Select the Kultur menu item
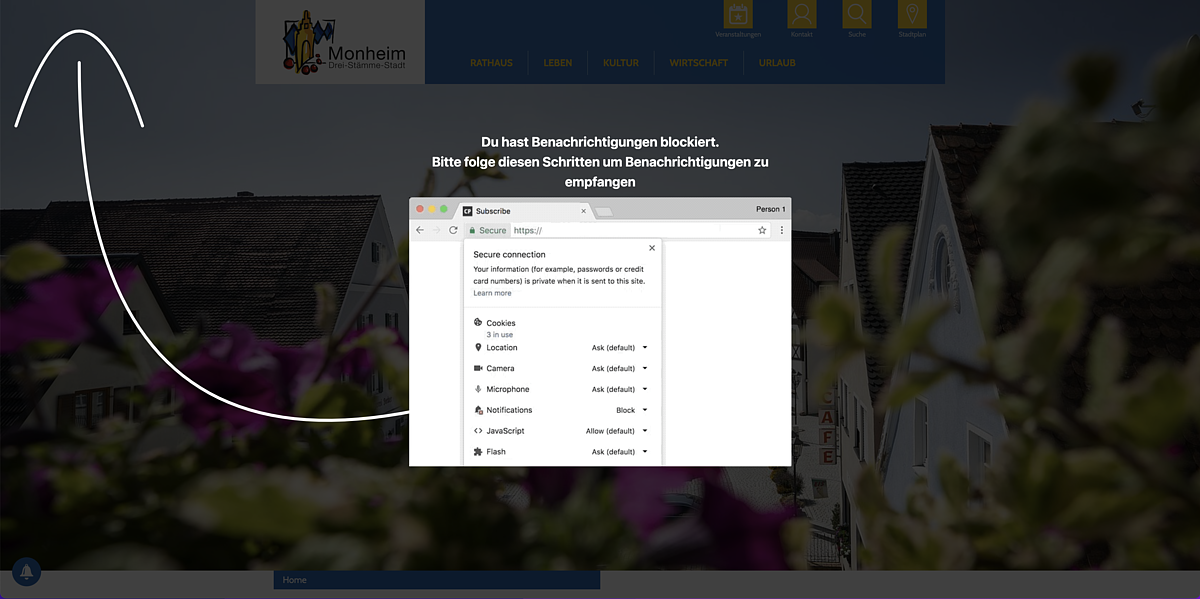Screen dimensions: 1200x599 [x=620, y=63]
